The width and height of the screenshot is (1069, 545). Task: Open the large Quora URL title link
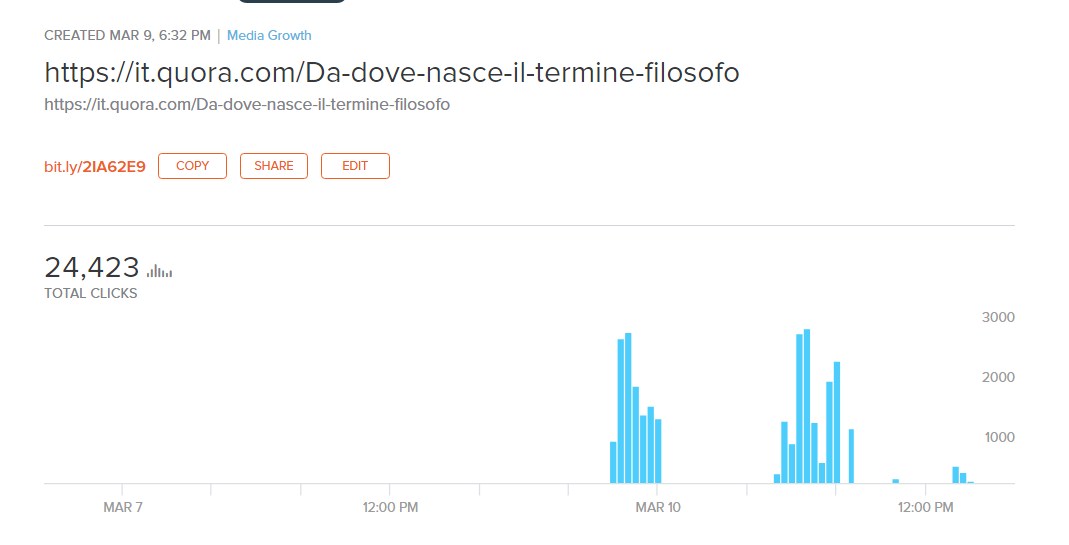tap(392, 73)
